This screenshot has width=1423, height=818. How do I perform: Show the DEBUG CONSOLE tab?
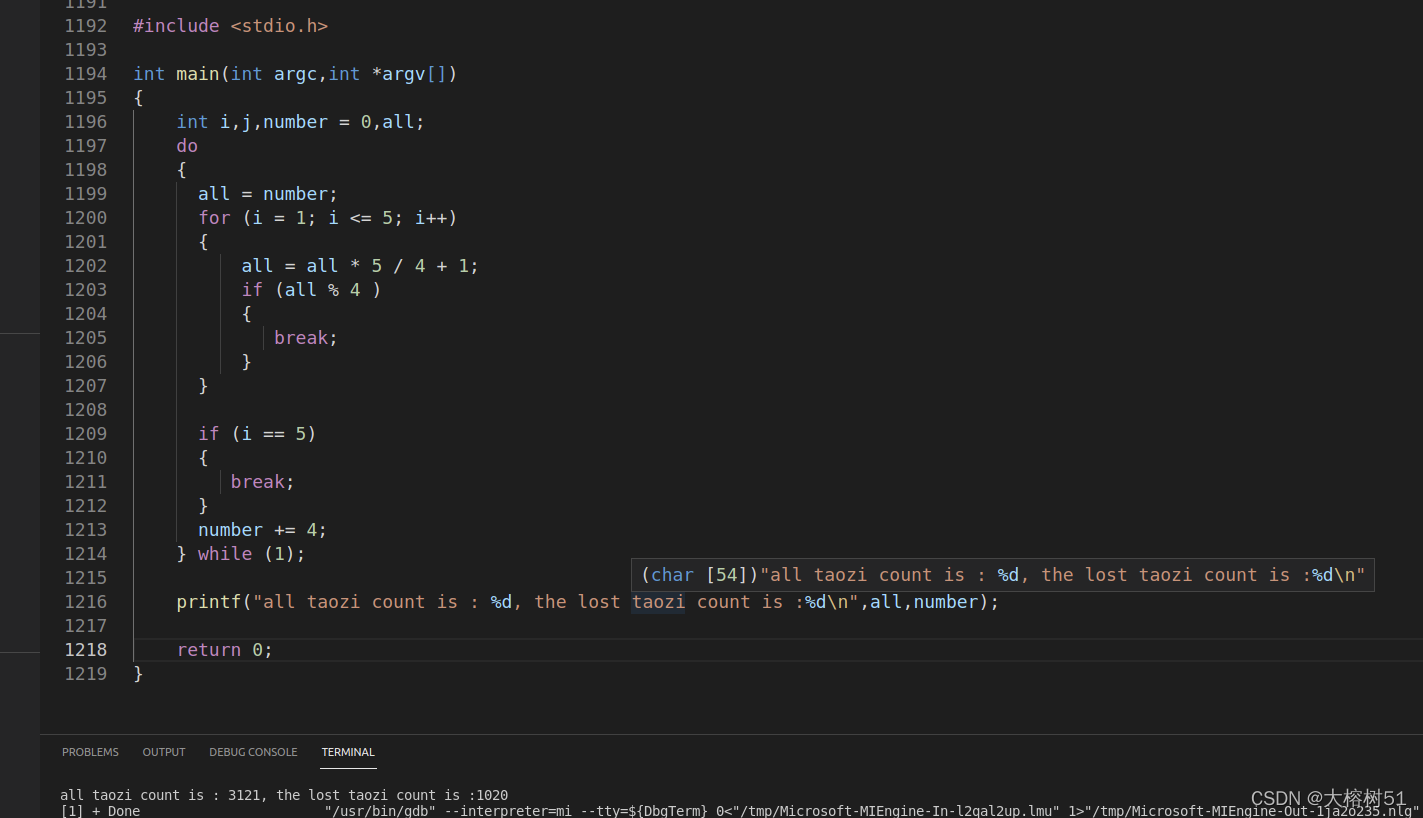tap(253, 752)
